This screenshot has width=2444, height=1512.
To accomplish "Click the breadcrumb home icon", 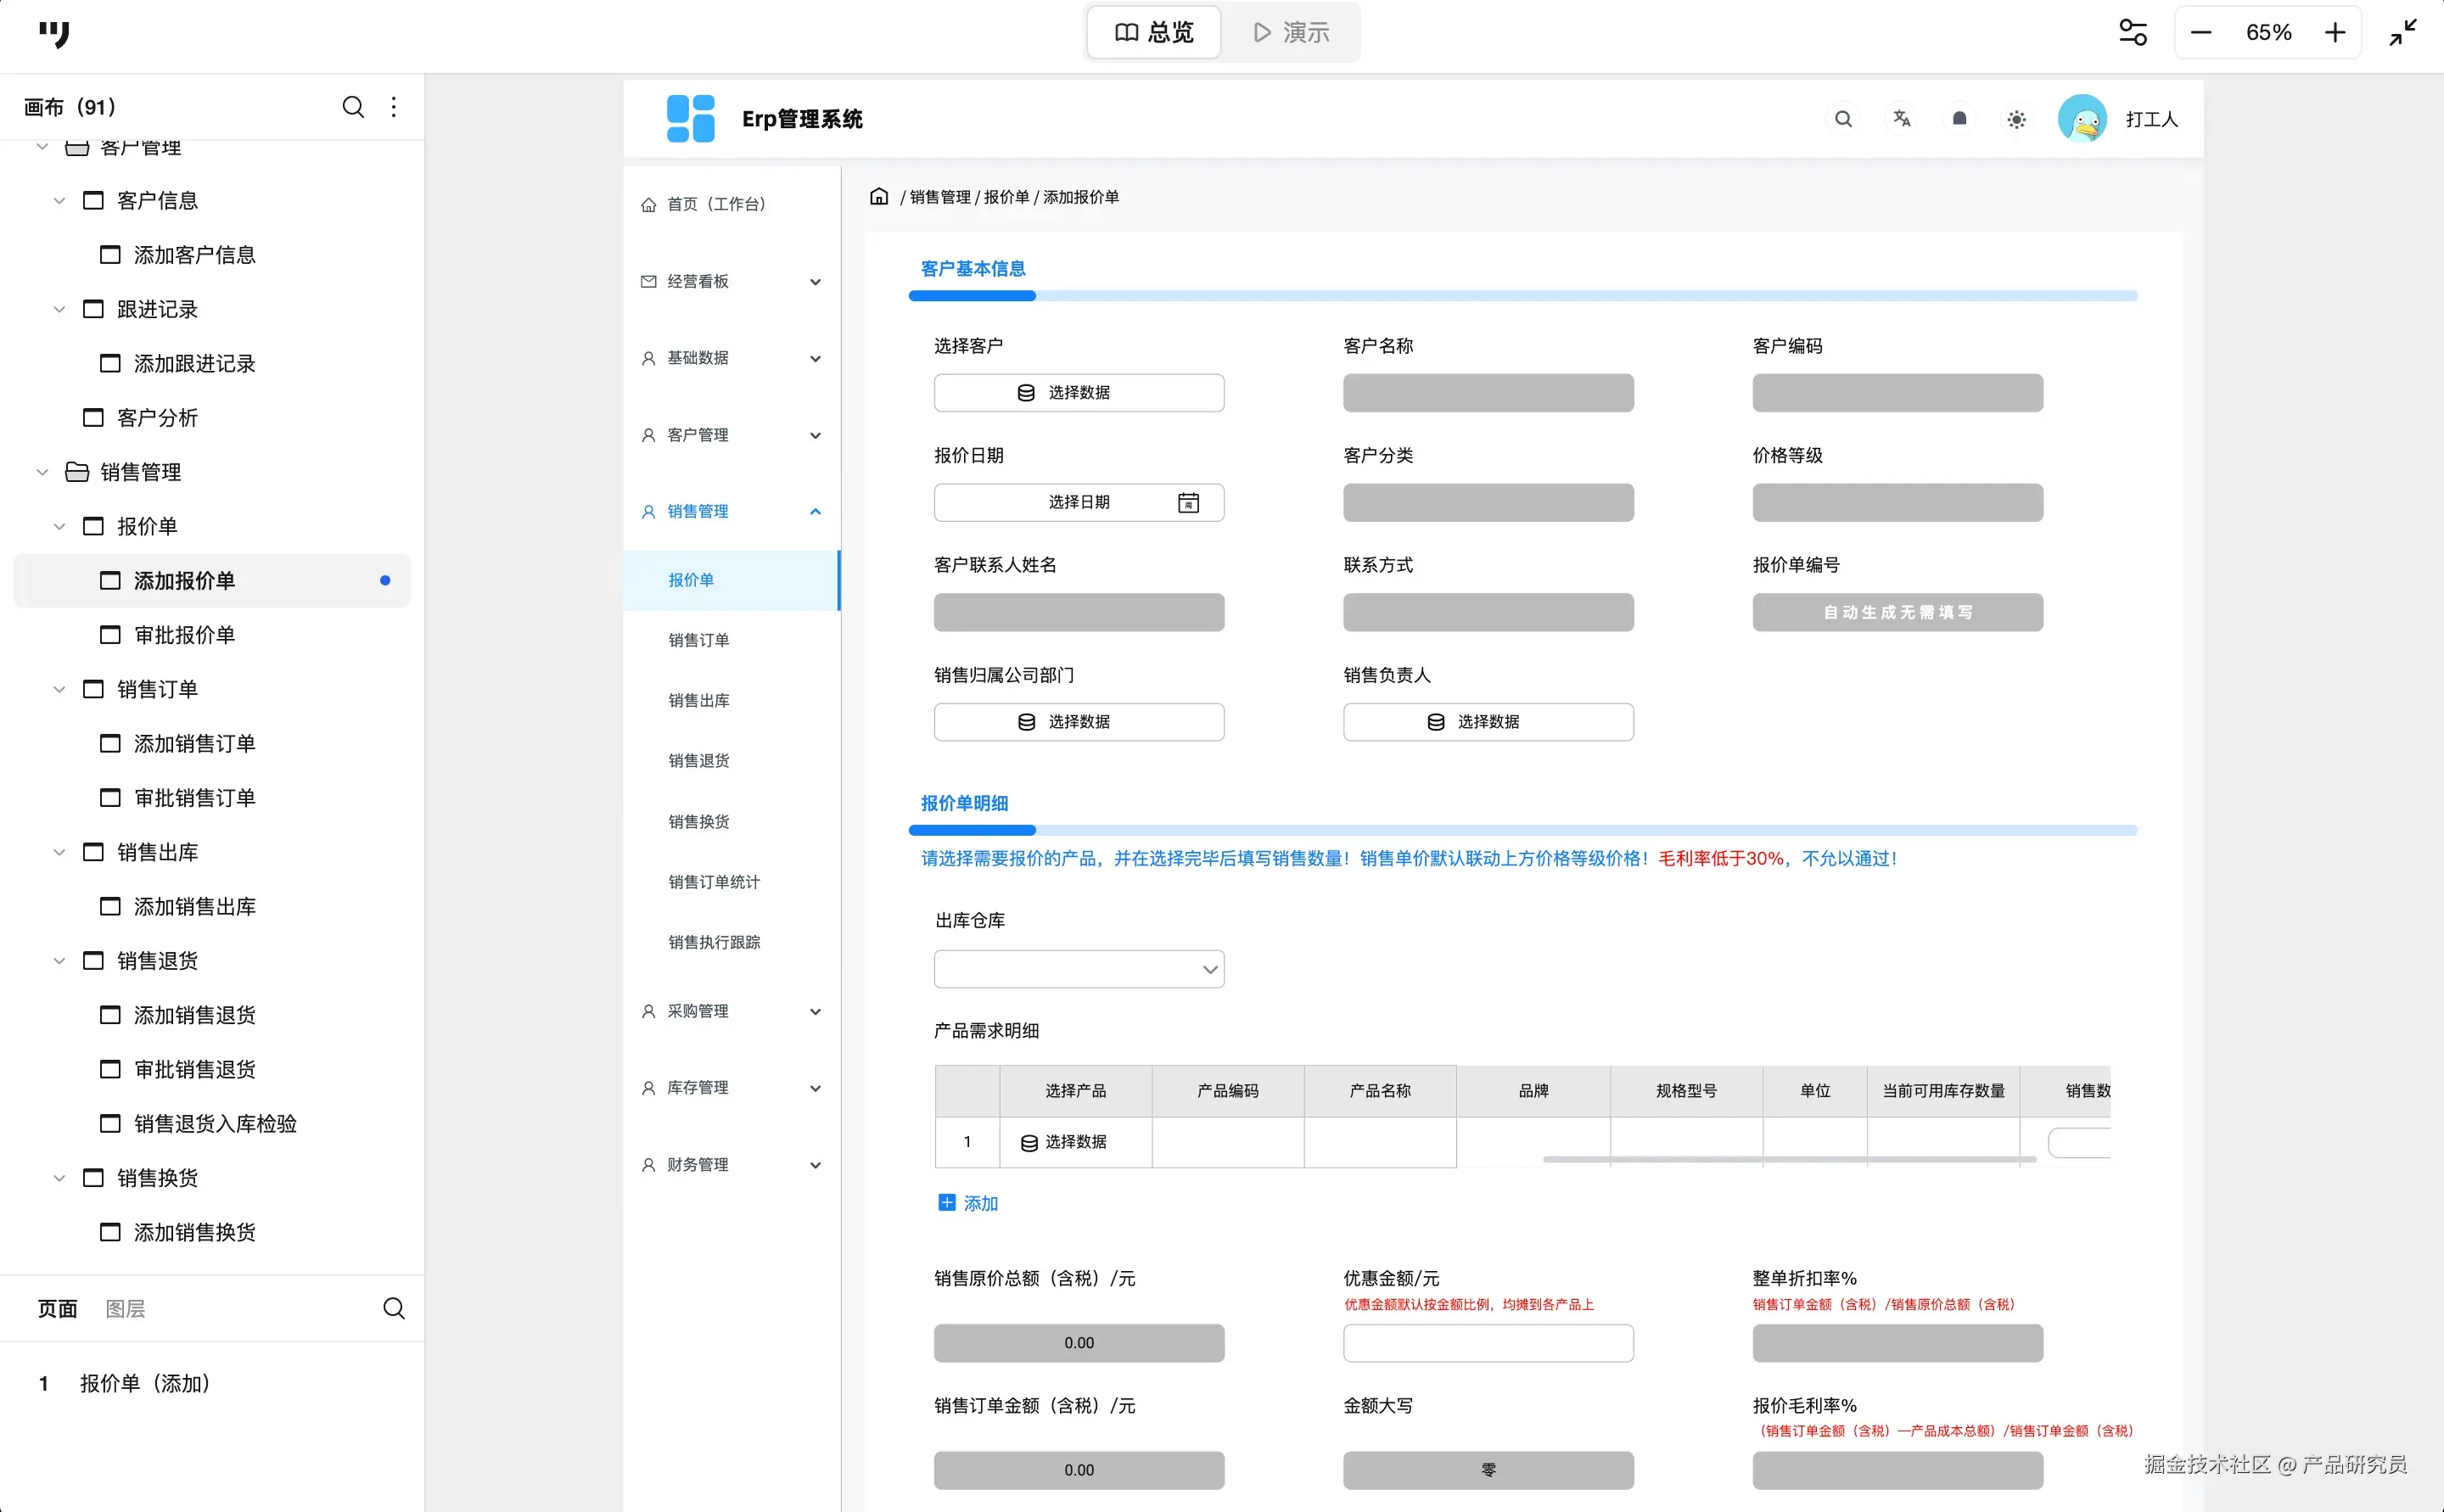I will pos(879,196).
